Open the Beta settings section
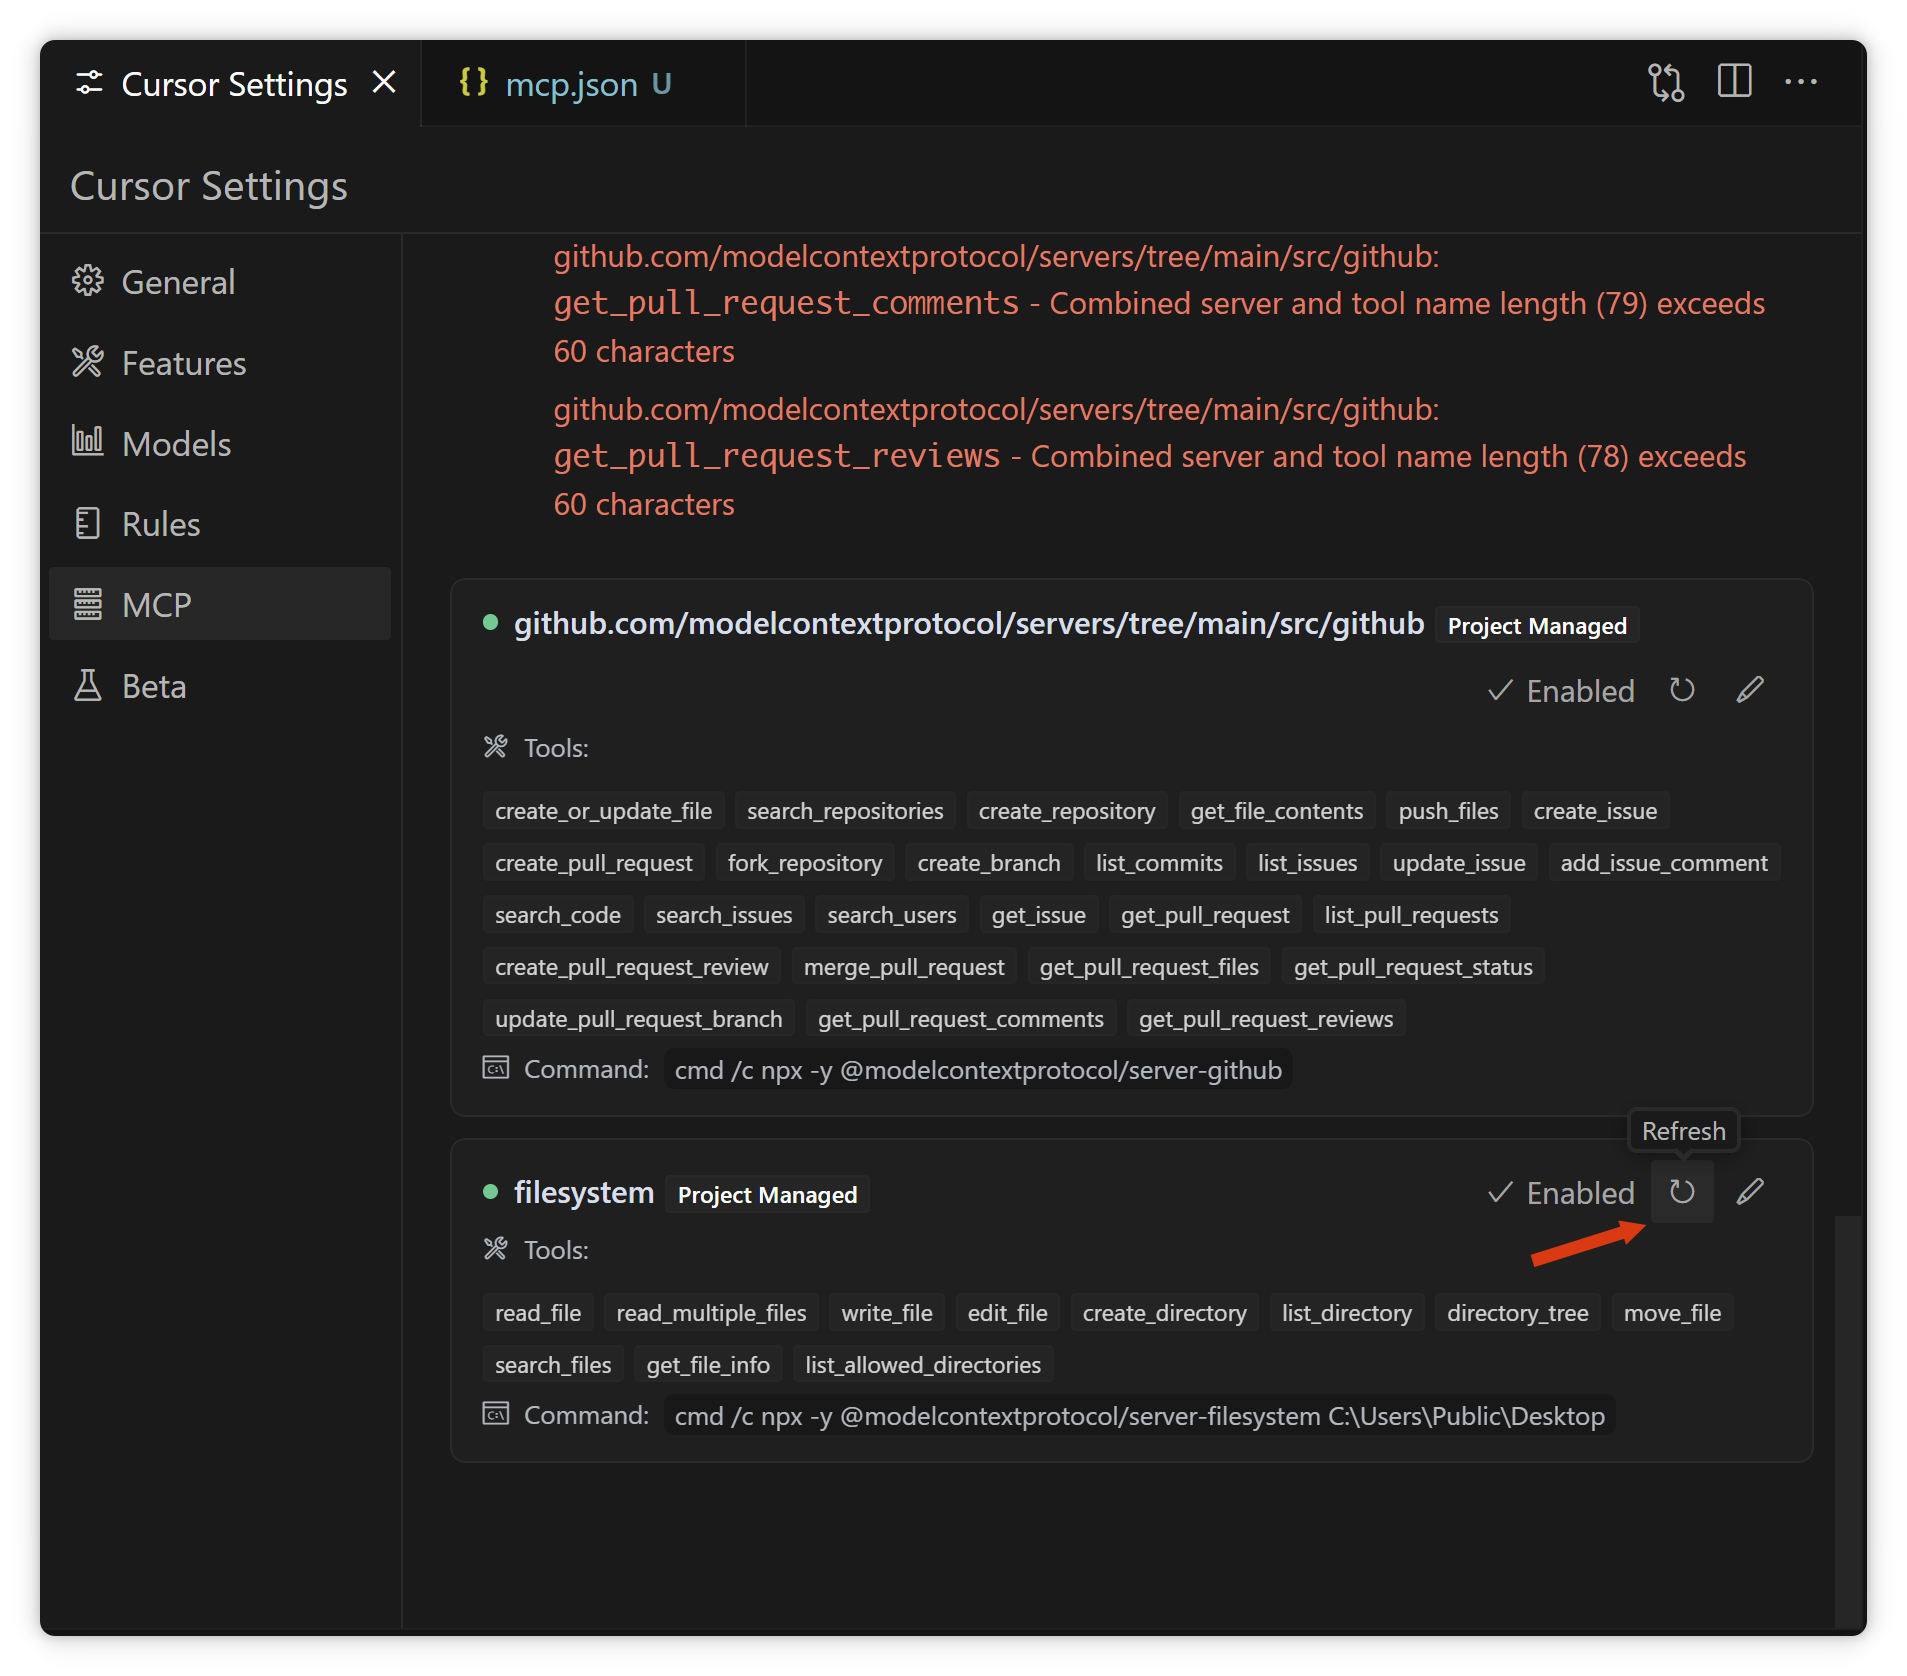The image size is (1907, 1676). click(153, 686)
